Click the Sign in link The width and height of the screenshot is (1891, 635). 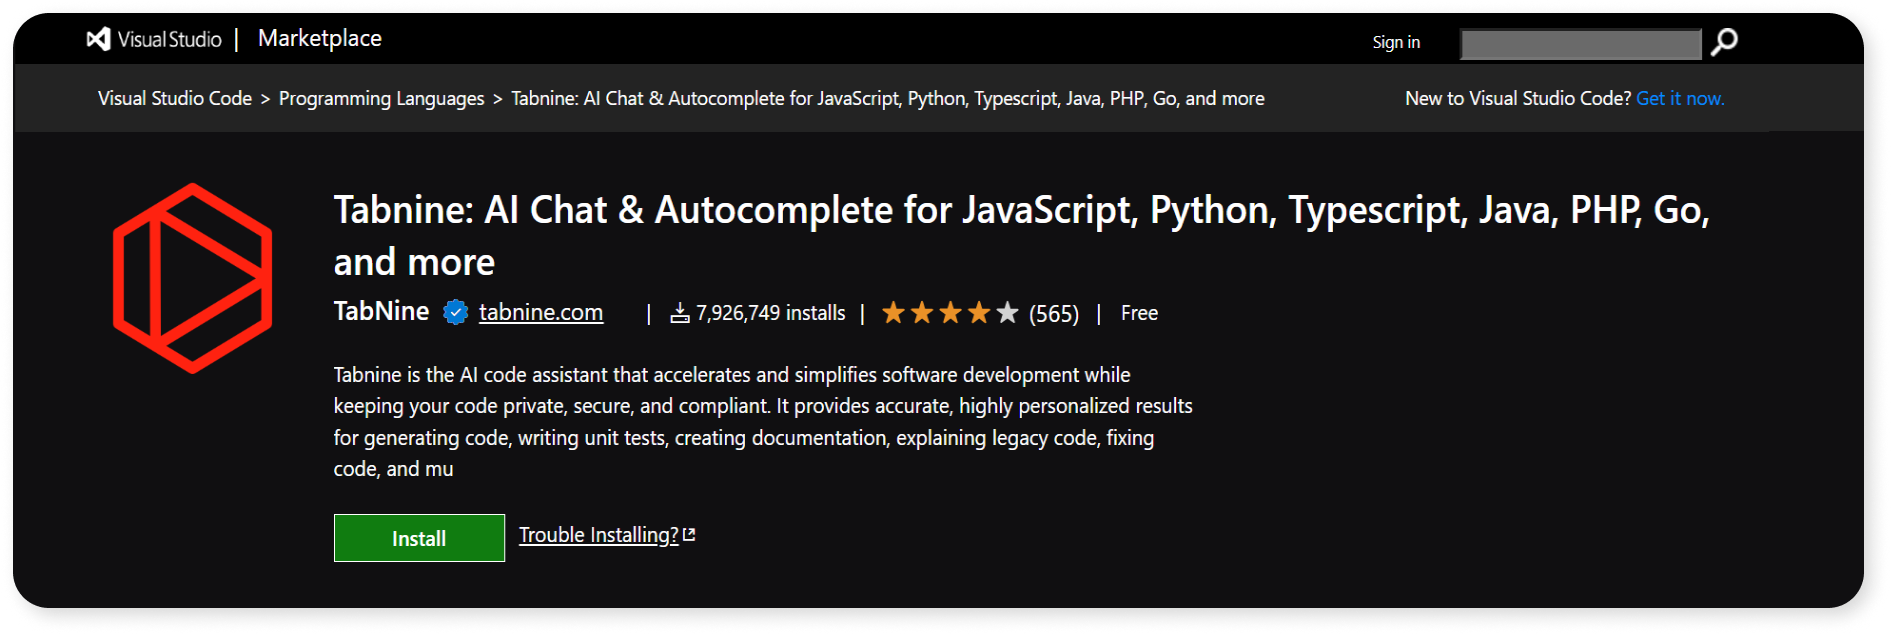click(x=1396, y=42)
